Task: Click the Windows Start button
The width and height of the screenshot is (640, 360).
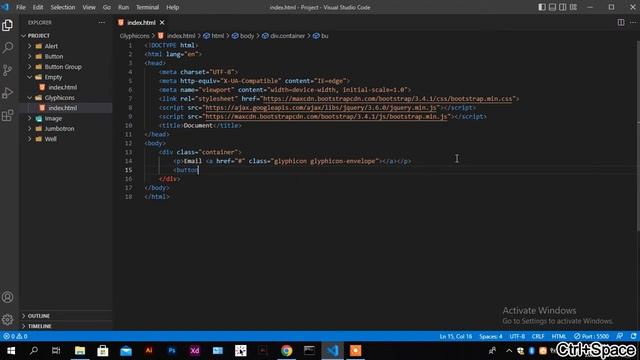Action: (x=11, y=351)
